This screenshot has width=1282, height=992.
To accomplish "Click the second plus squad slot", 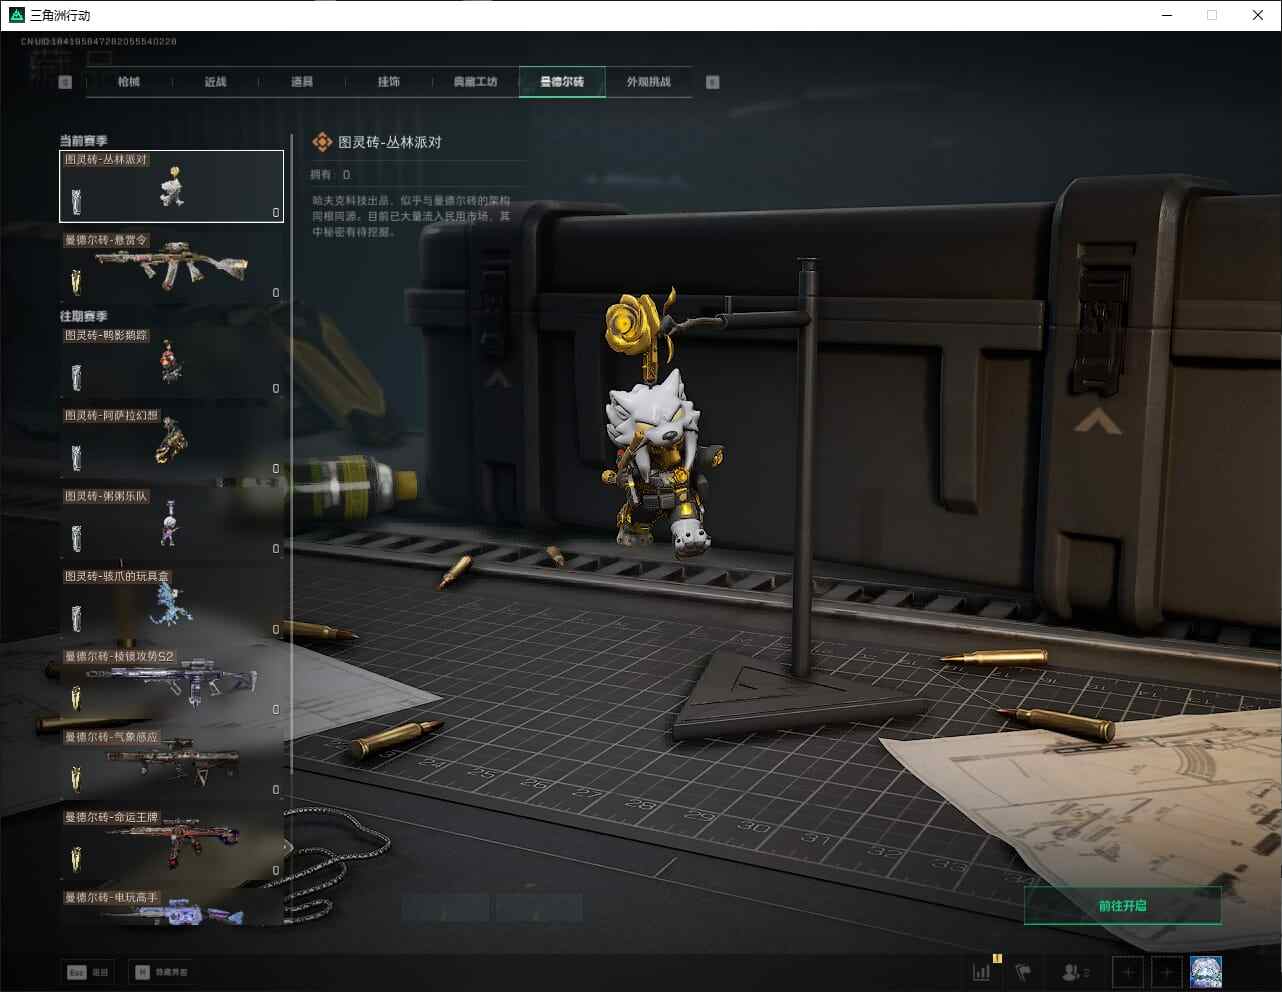I will pyautogui.click(x=1166, y=972).
